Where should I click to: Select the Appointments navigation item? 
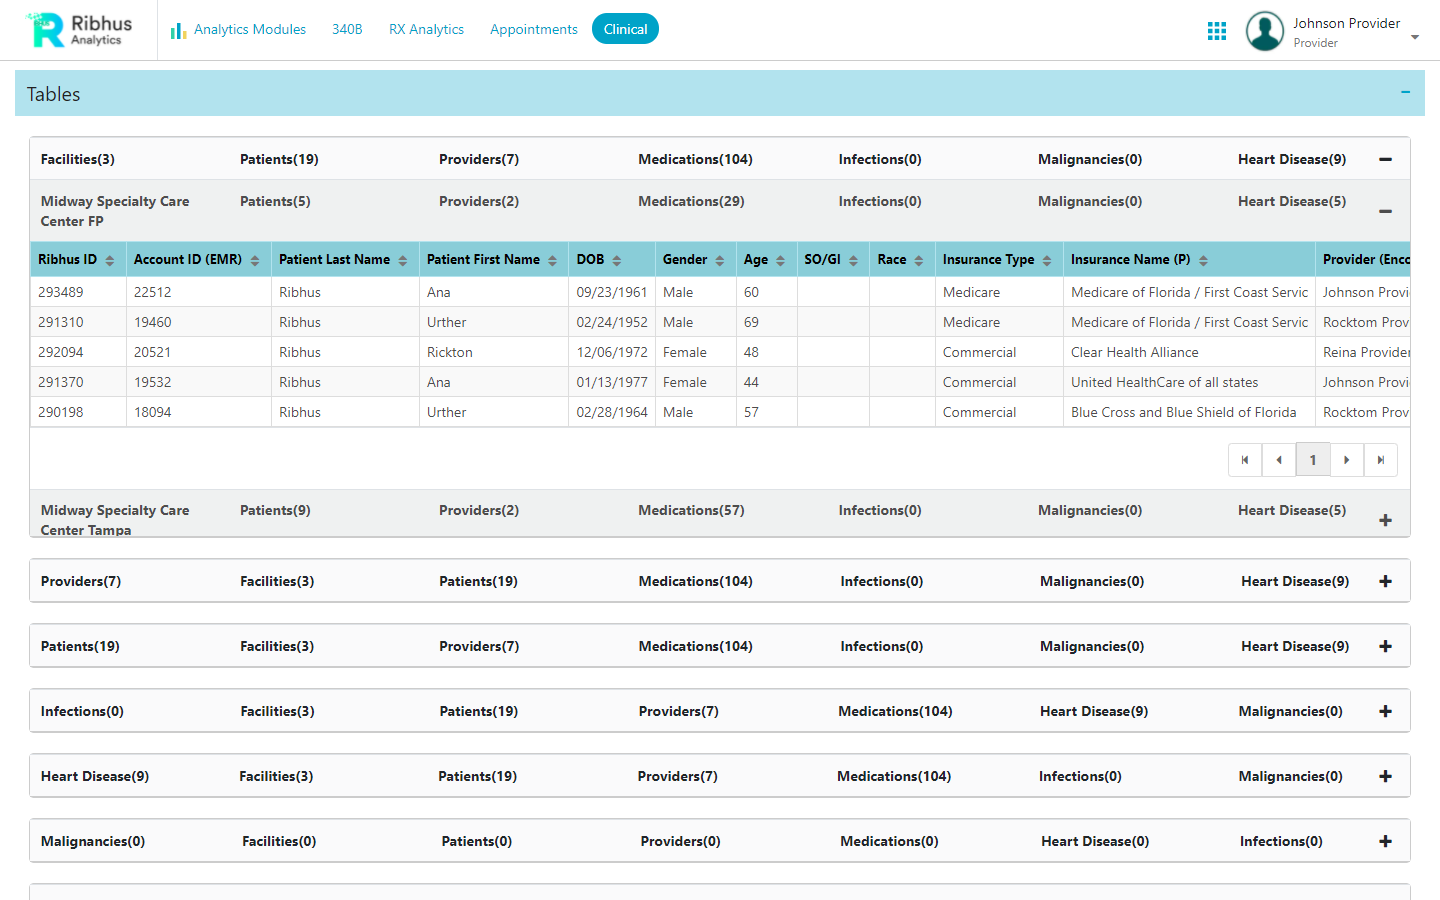(534, 29)
